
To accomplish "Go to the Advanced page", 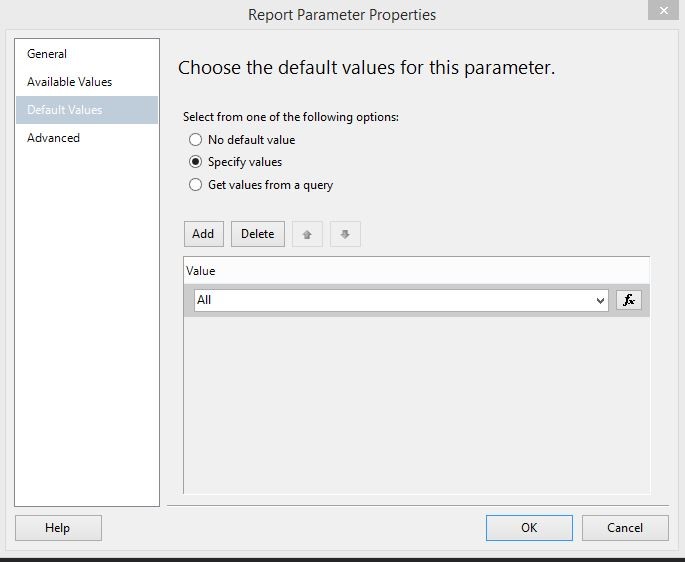I will point(53,138).
